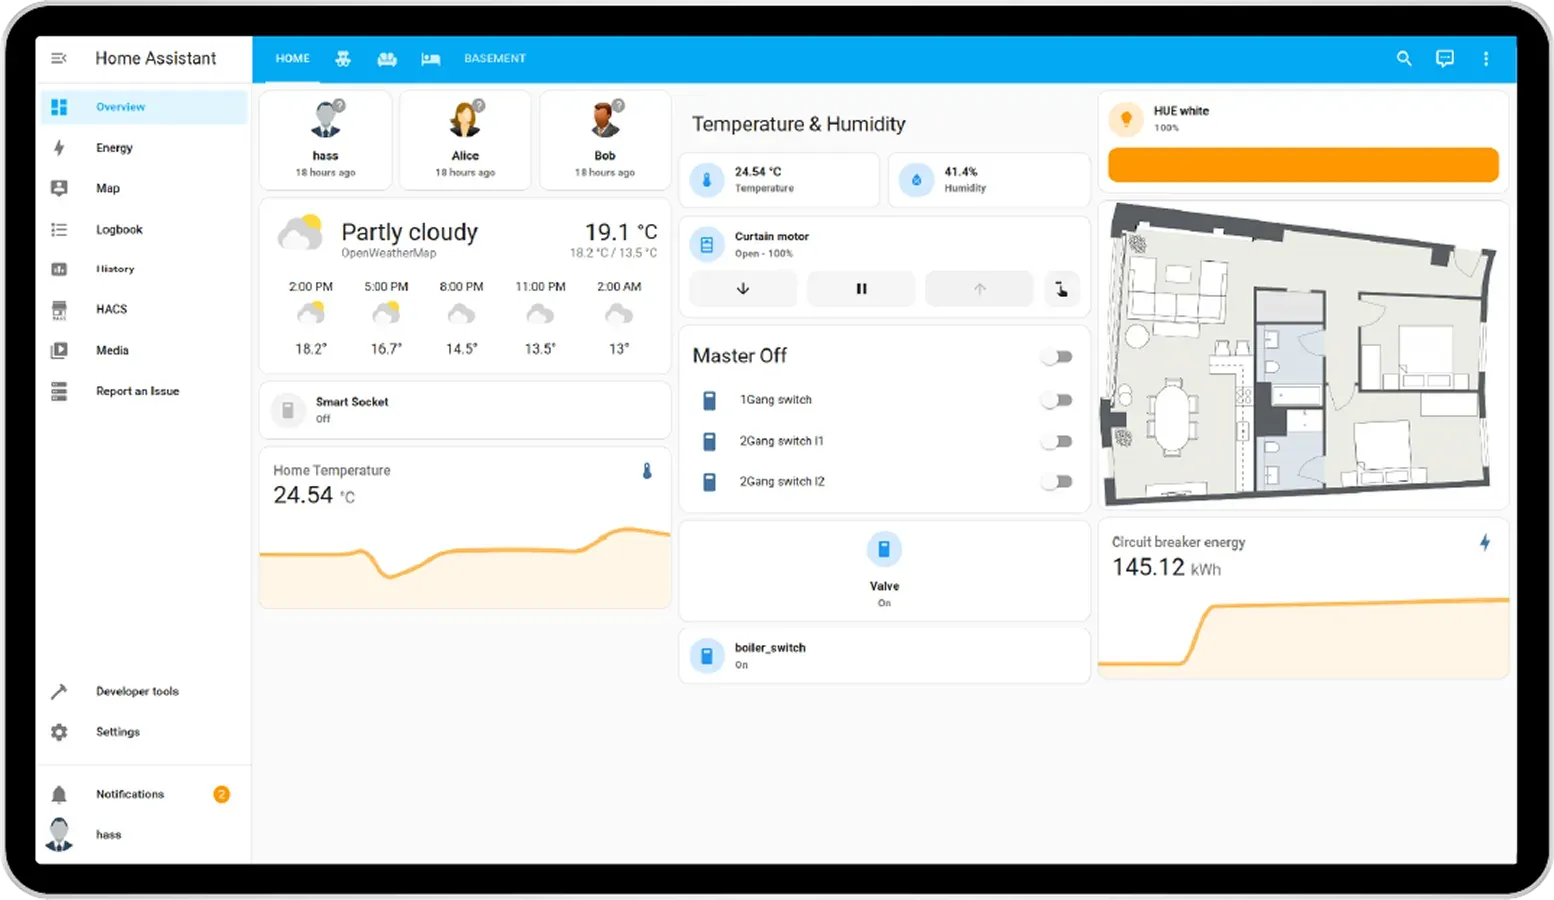Switch to the BASEMENT tab
1554x900 pixels.
(494, 58)
